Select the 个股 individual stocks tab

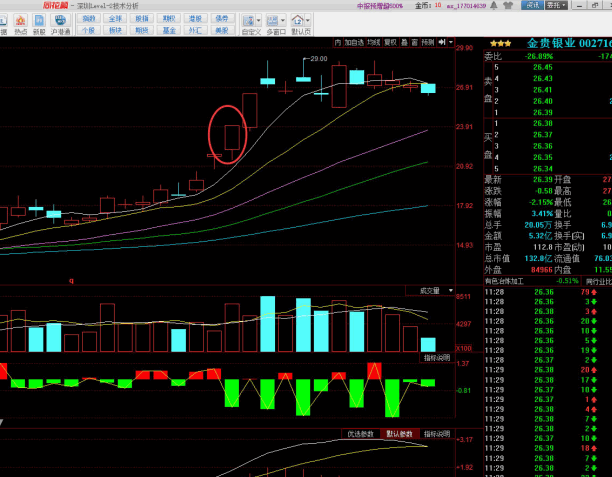point(89,30)
